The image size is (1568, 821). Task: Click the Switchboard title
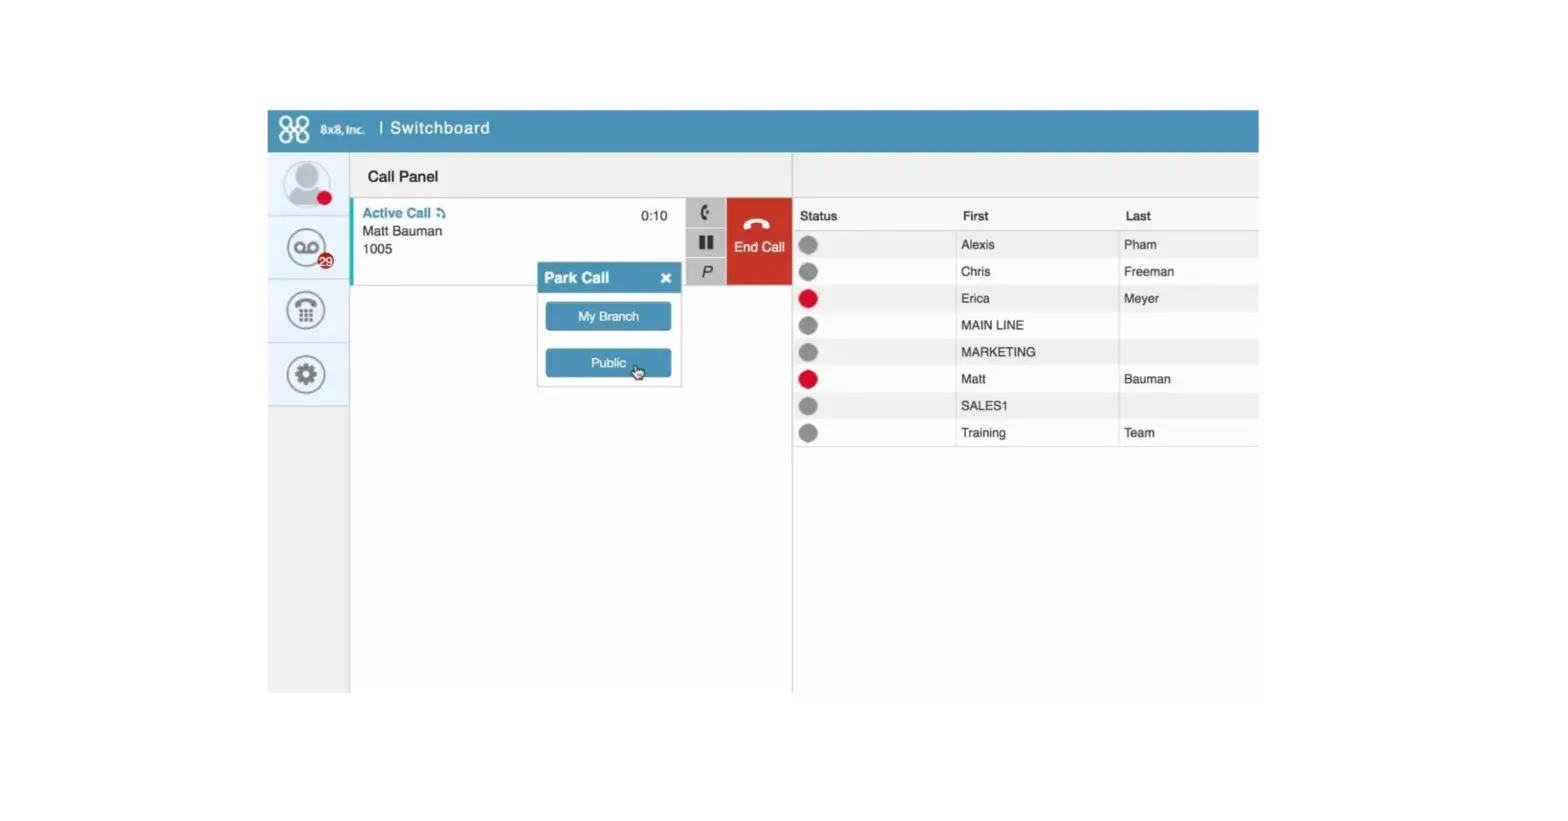440,128
